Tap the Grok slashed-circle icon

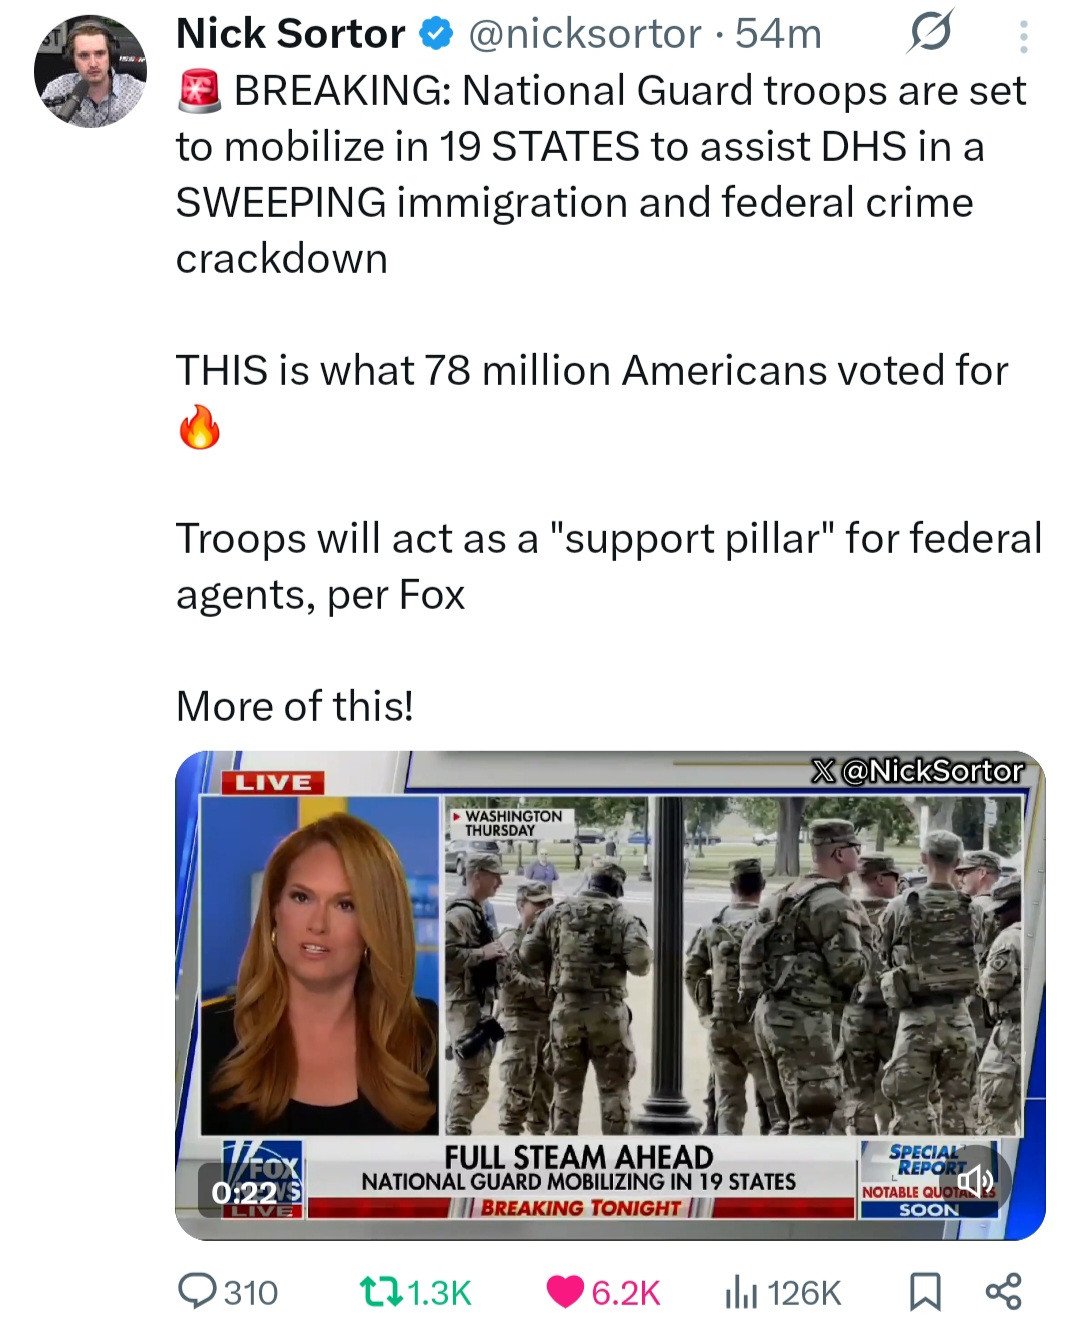tap(930, 33)
